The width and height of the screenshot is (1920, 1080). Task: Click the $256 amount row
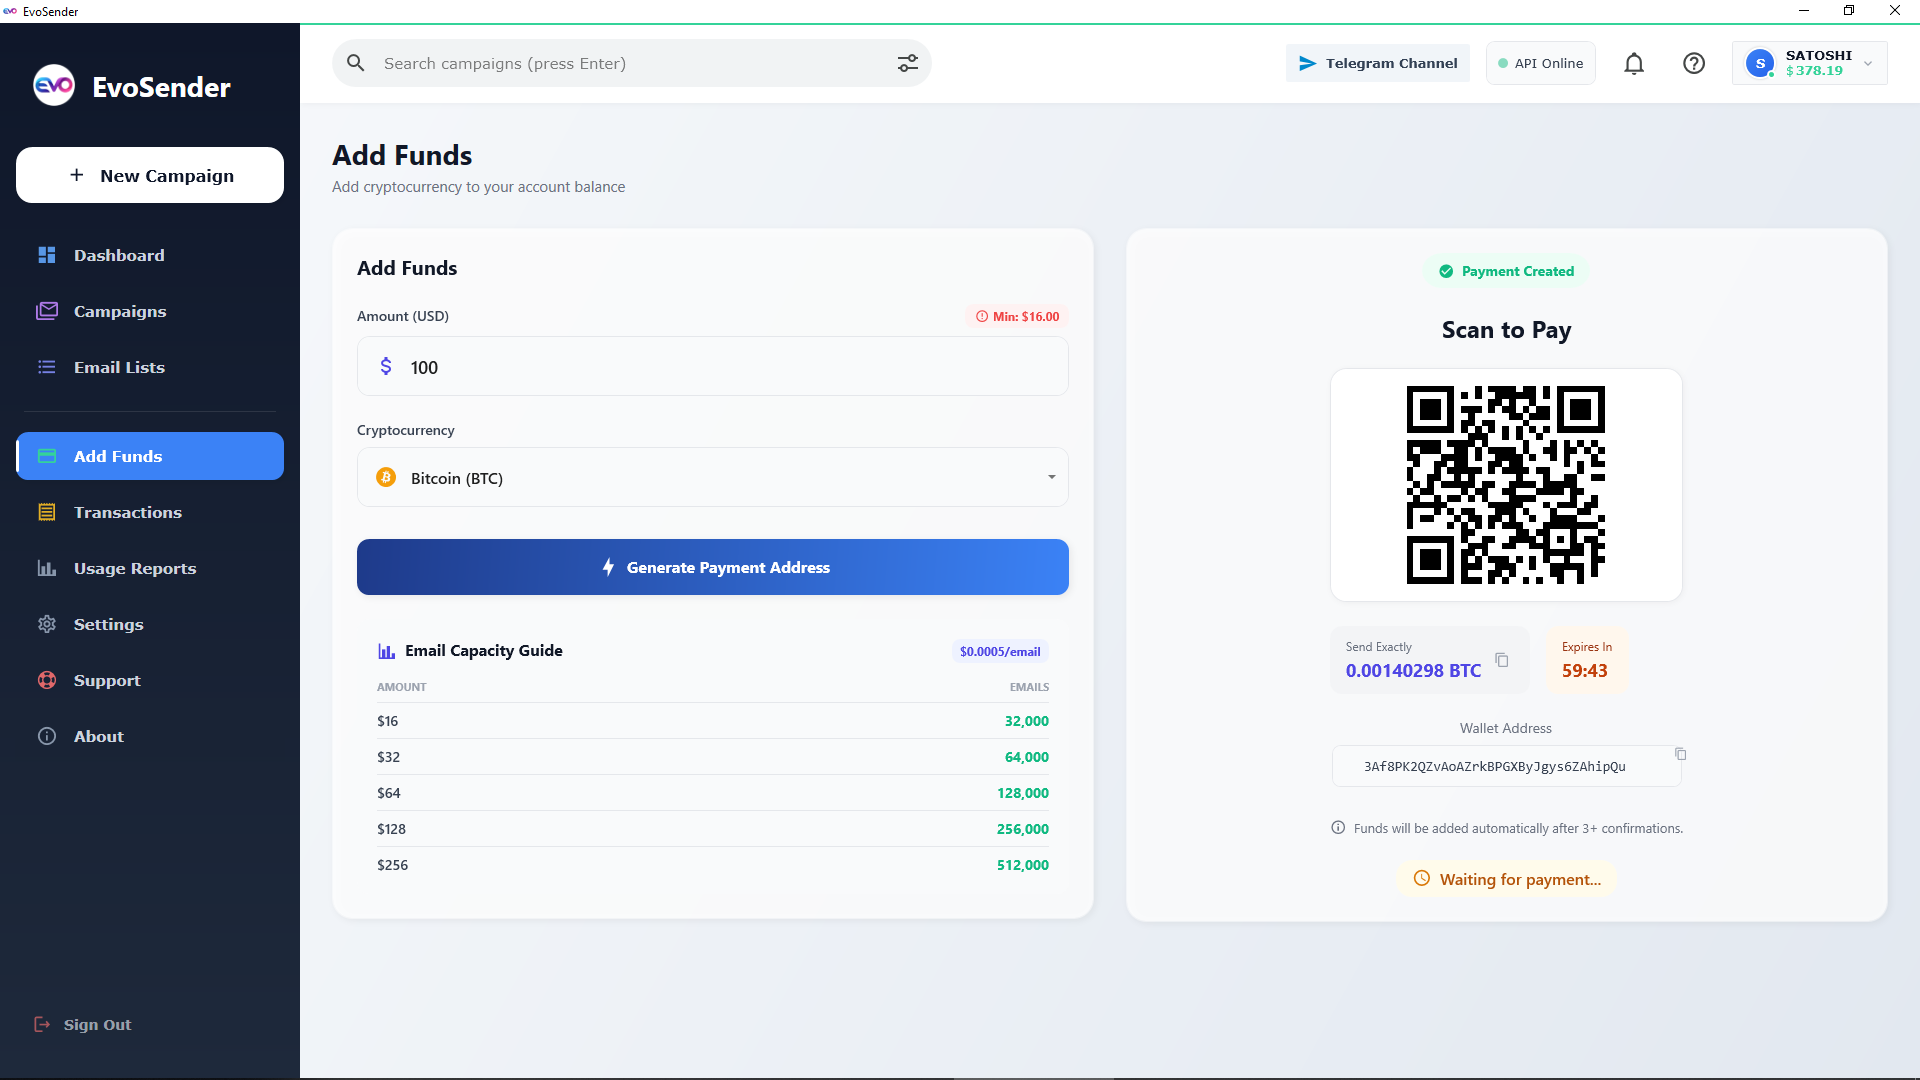(x=713, y=865)
